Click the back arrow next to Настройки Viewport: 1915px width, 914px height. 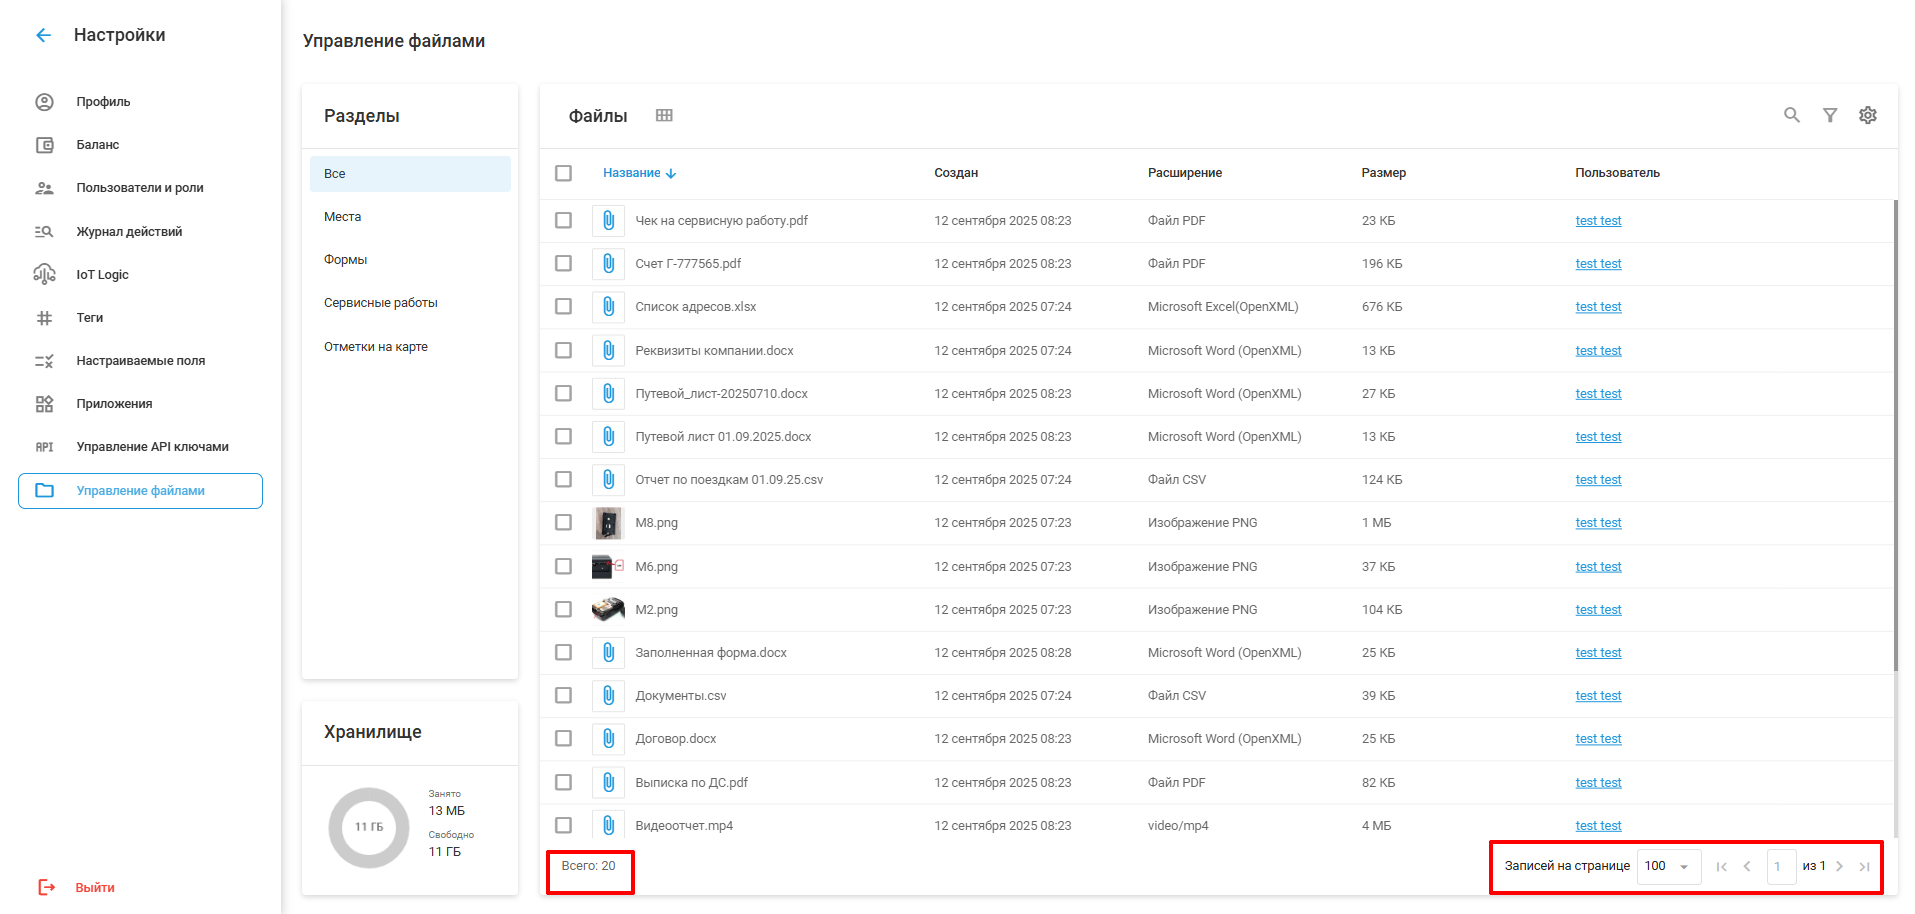[43, 35]
